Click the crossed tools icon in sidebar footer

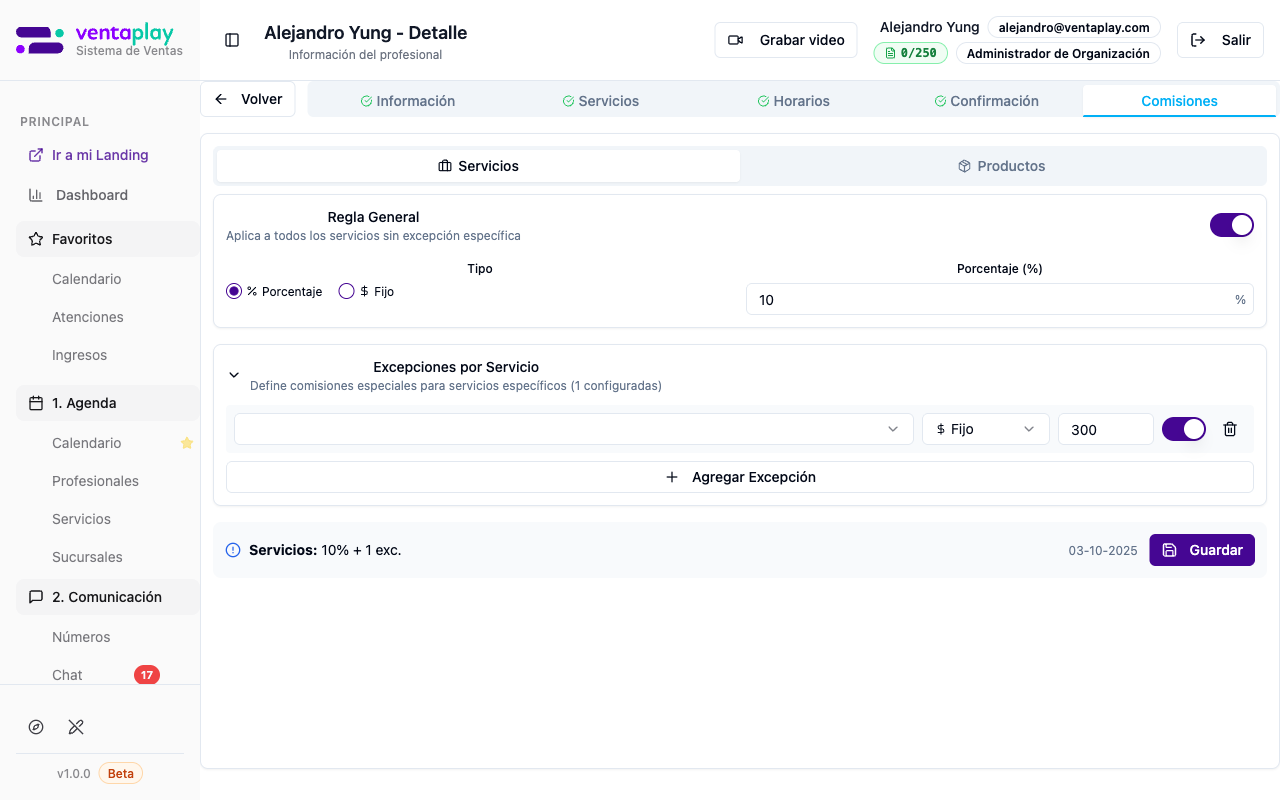tap(76, 727)
